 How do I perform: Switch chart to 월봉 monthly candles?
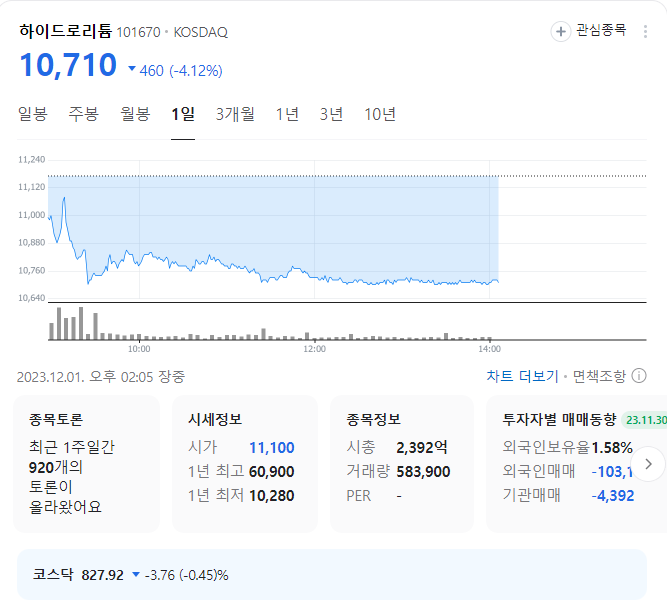pyautogui.click(x=135, y=114)
